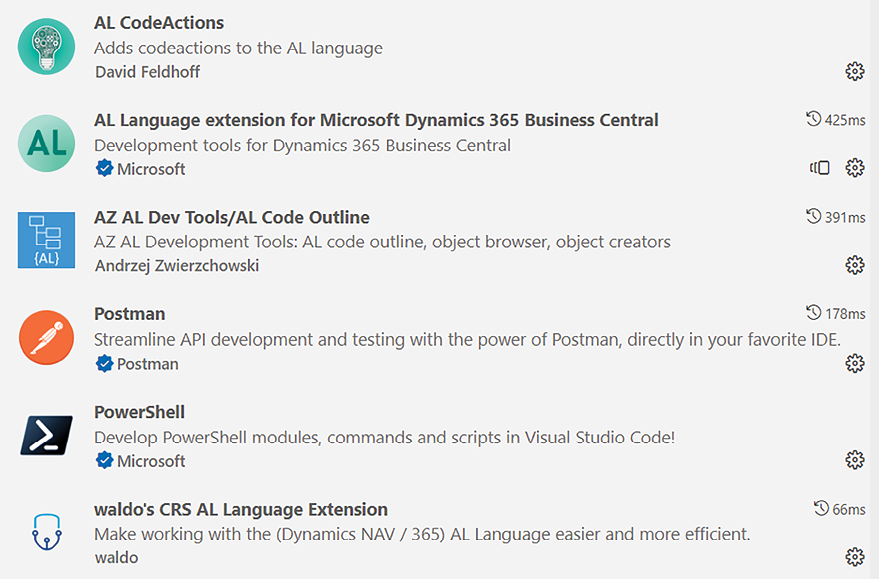The width and height of the screenshot is (879, 579).
Task: Click gear for waldo's CRS AL Language Extension
Action: coord(854,557)
